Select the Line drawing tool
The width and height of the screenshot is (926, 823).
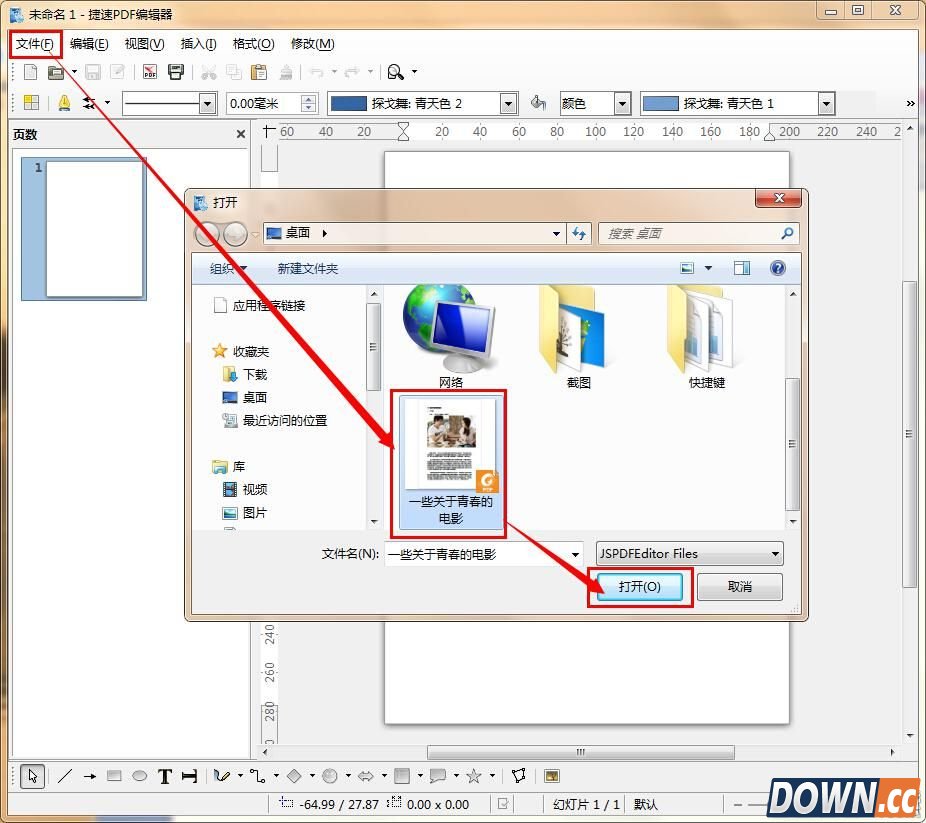click(65, 776)
